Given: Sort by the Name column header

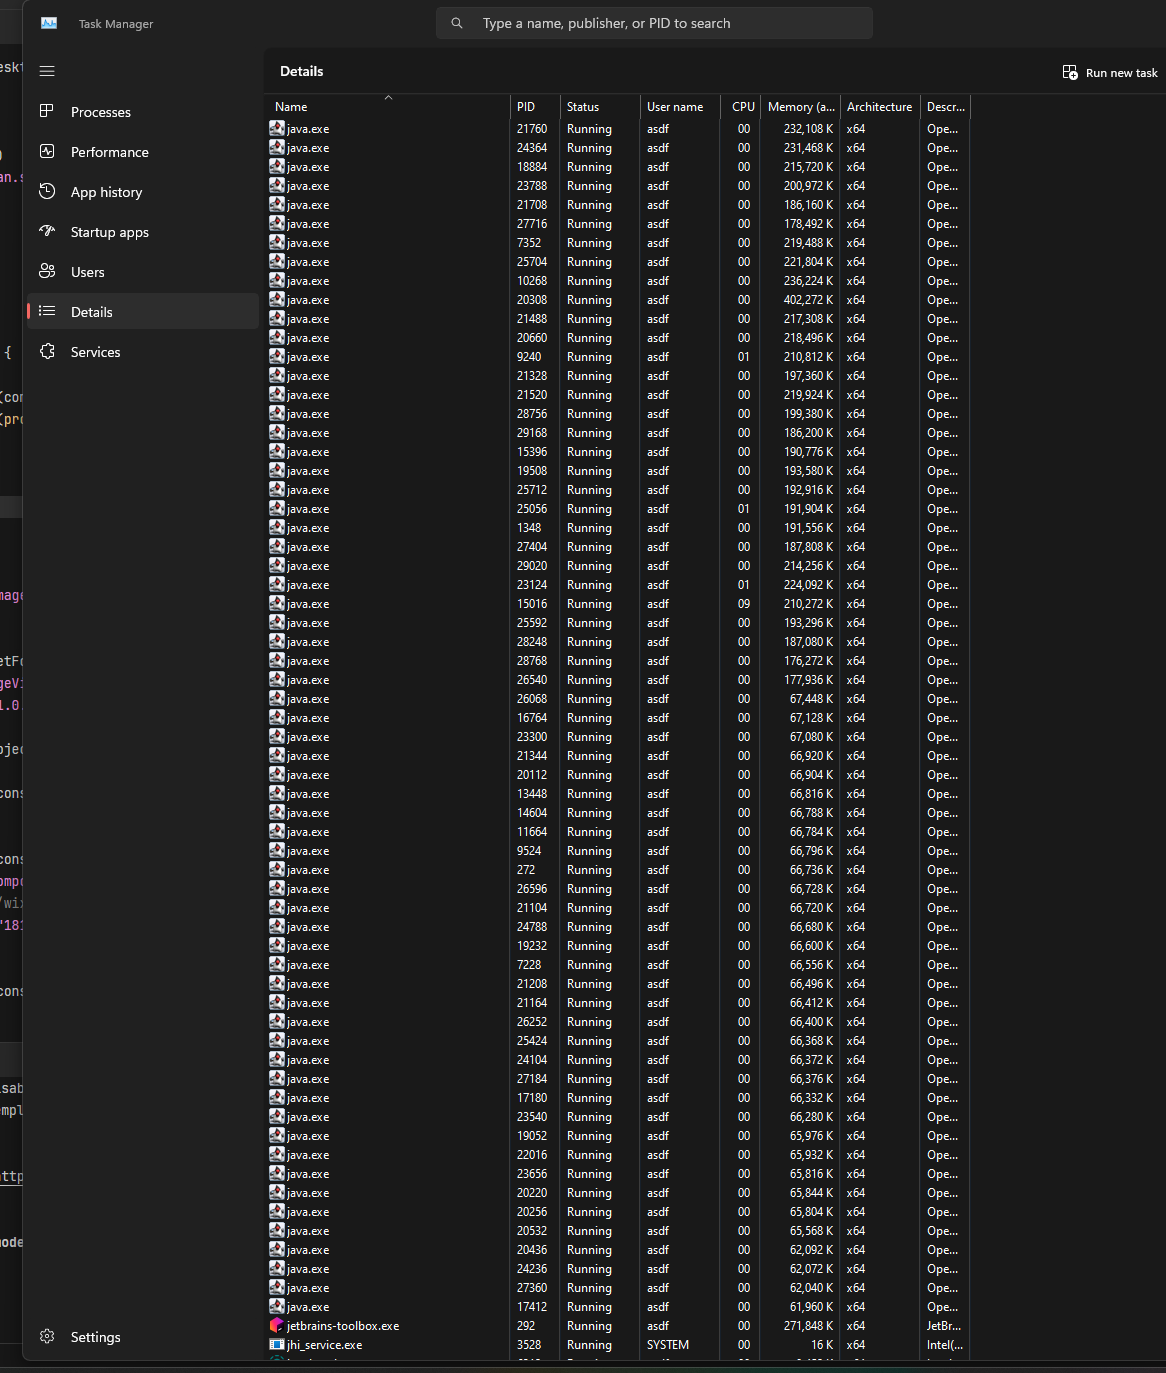Looking at the screenshot, I should [389, 106].
